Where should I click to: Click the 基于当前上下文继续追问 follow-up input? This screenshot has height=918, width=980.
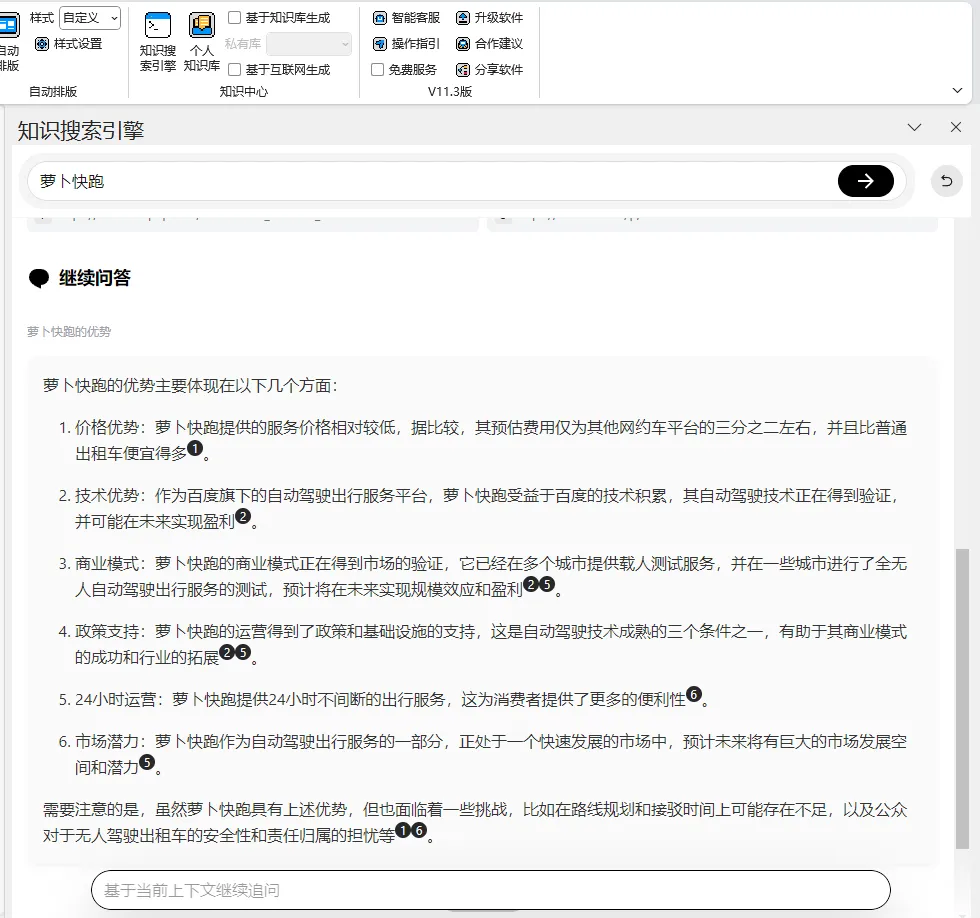[x=491, y=890]
